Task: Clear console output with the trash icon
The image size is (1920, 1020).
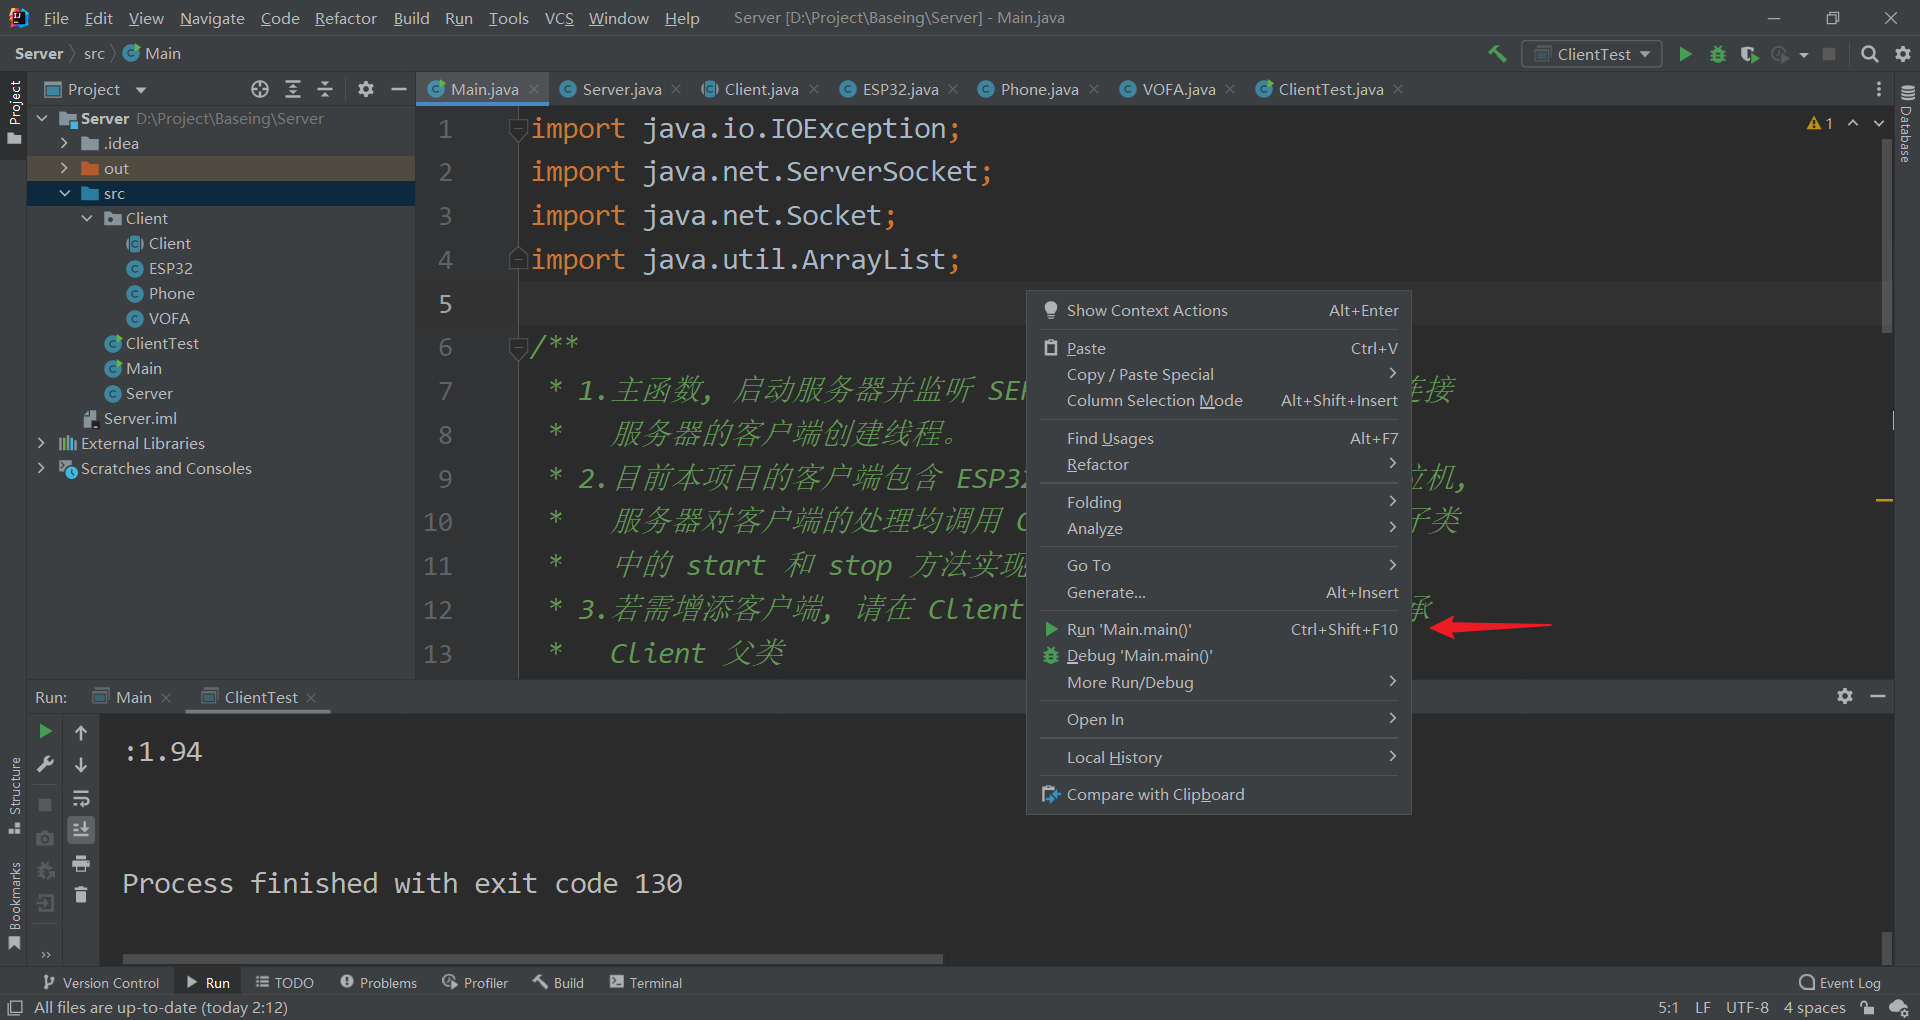Action: (x=81, y=896)
